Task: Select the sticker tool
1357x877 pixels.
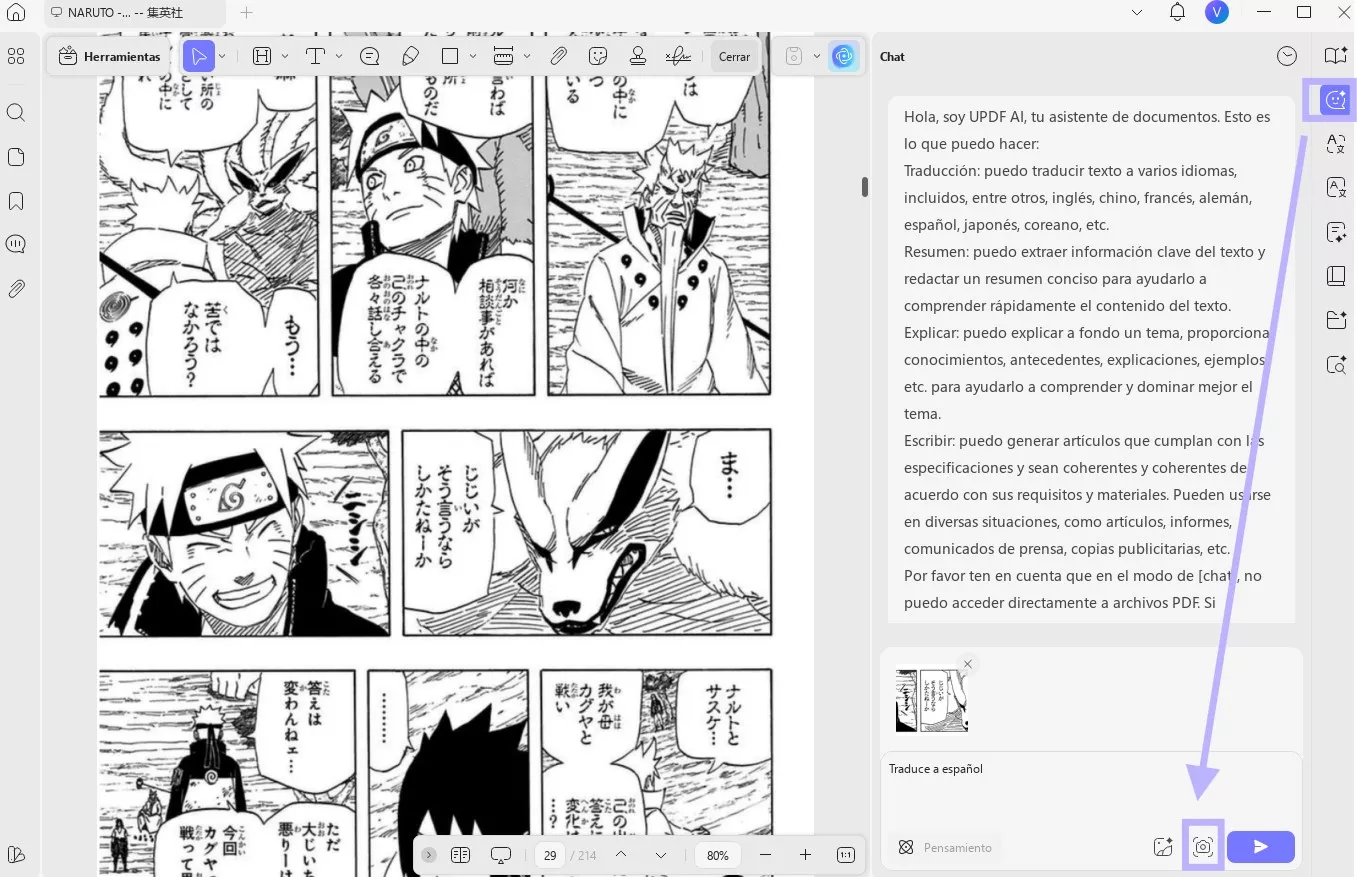Action: click(x=599, y=56)
